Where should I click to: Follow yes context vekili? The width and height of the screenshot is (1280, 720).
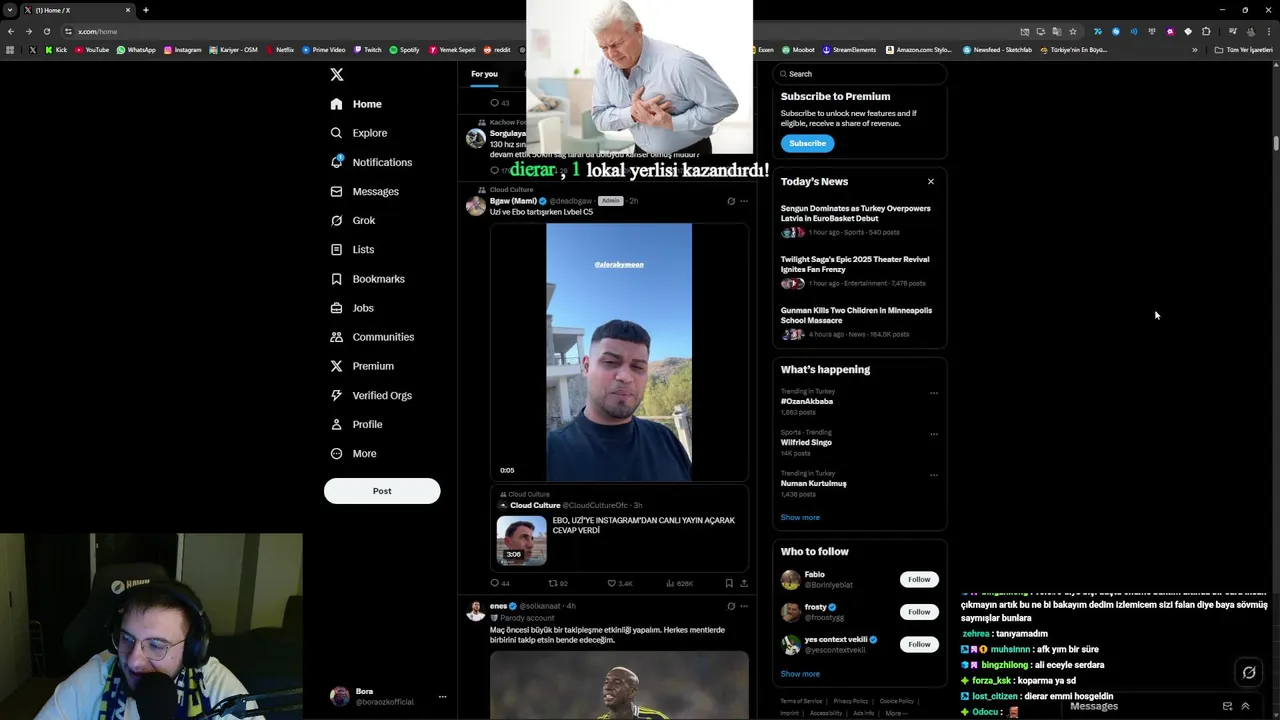(919, 645)
